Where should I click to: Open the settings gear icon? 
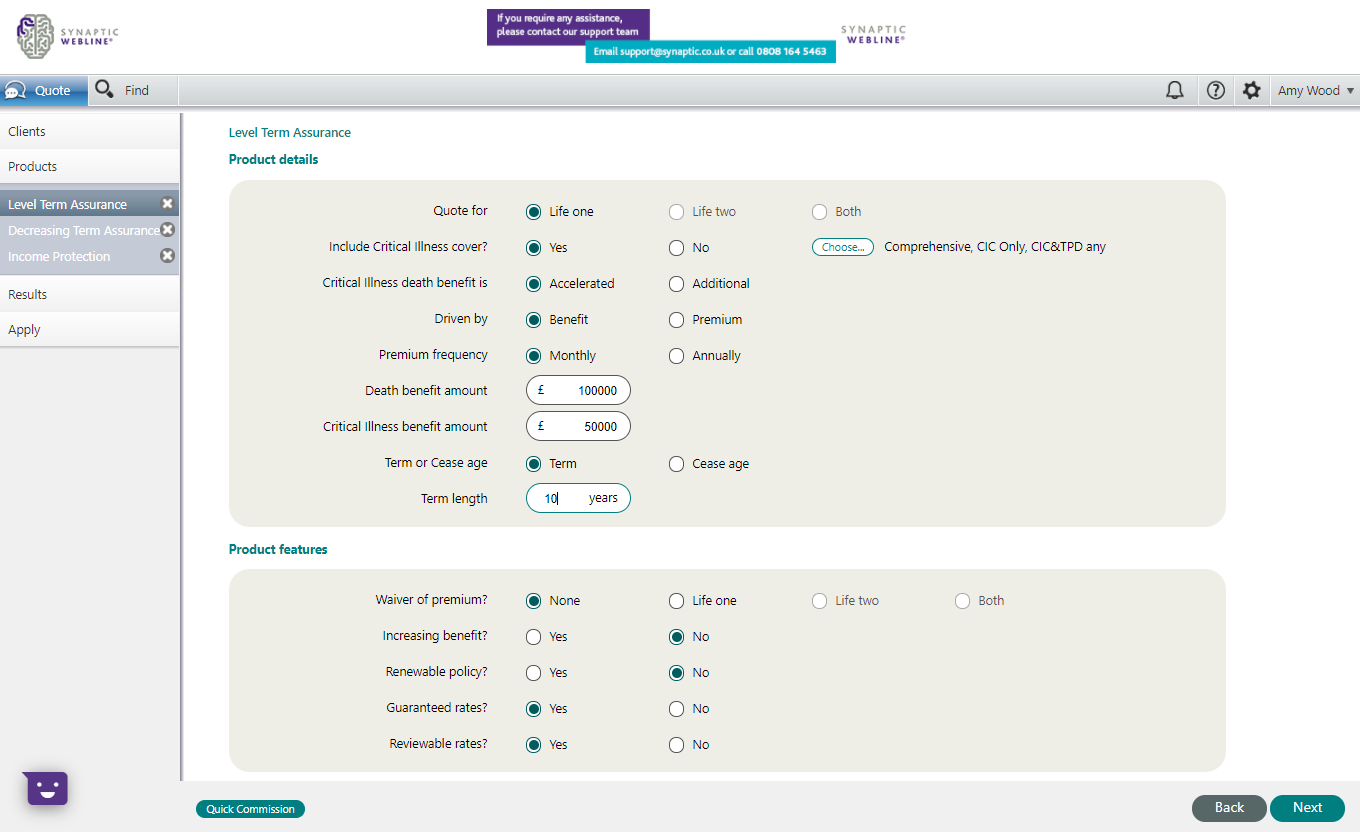[x=1252, y=90]
